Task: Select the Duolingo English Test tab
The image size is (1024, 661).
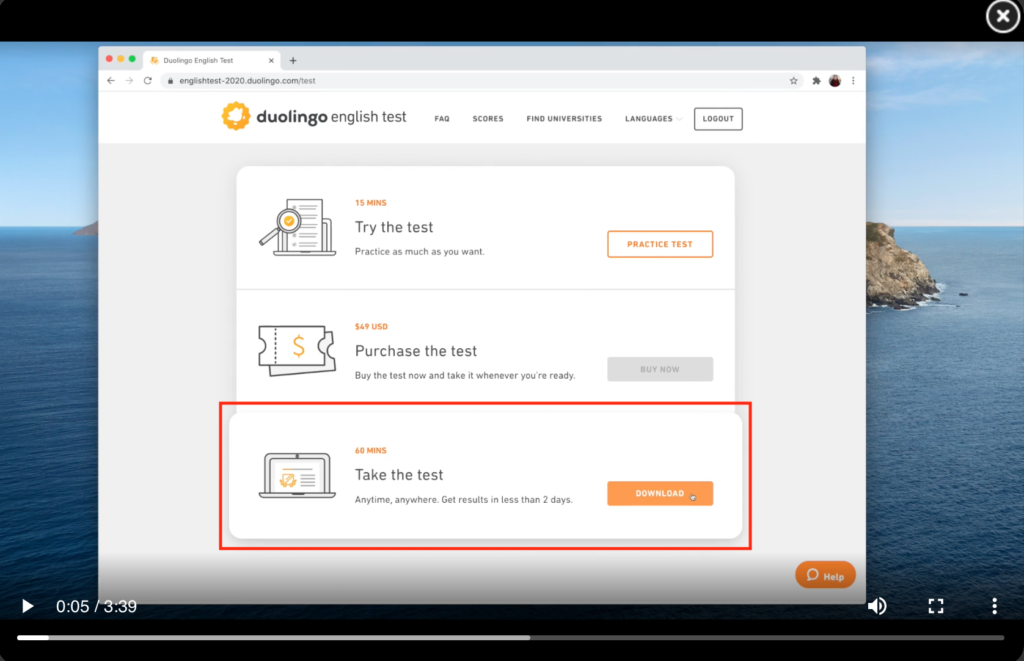Action: pos(211,60)
